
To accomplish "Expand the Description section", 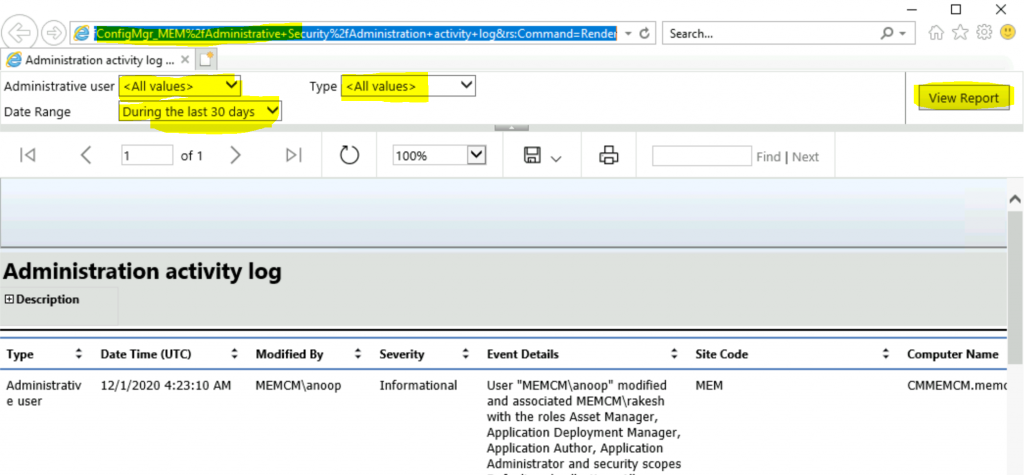I will [x=9, y=299].
